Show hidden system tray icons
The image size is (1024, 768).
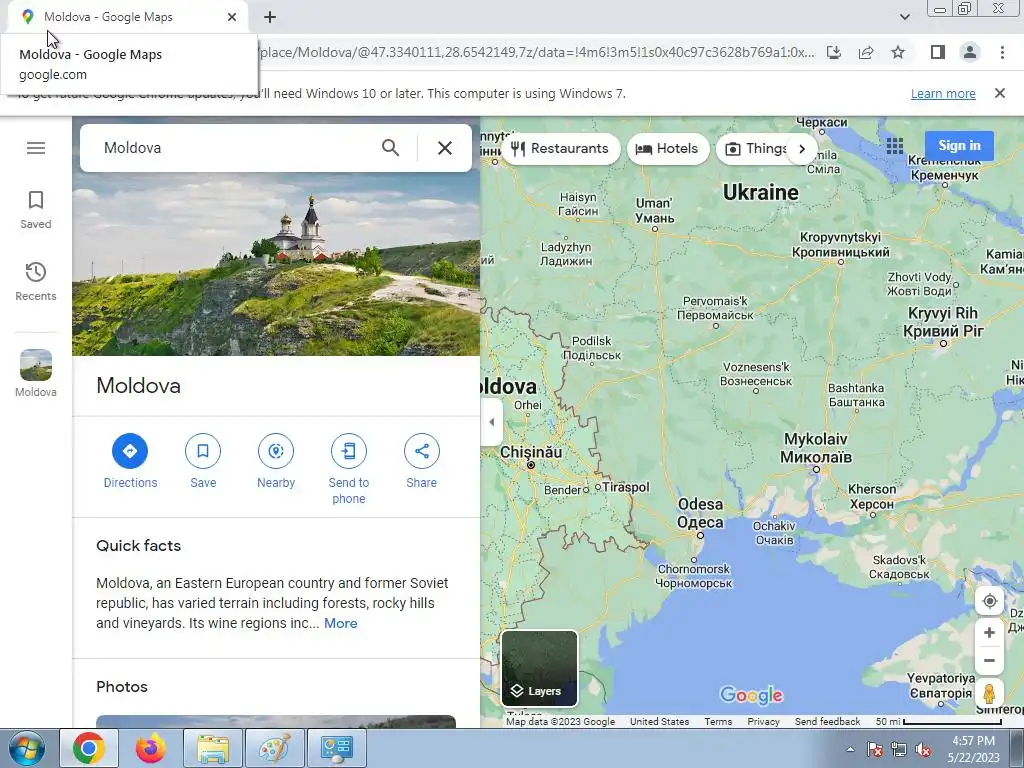coord(850,749)
